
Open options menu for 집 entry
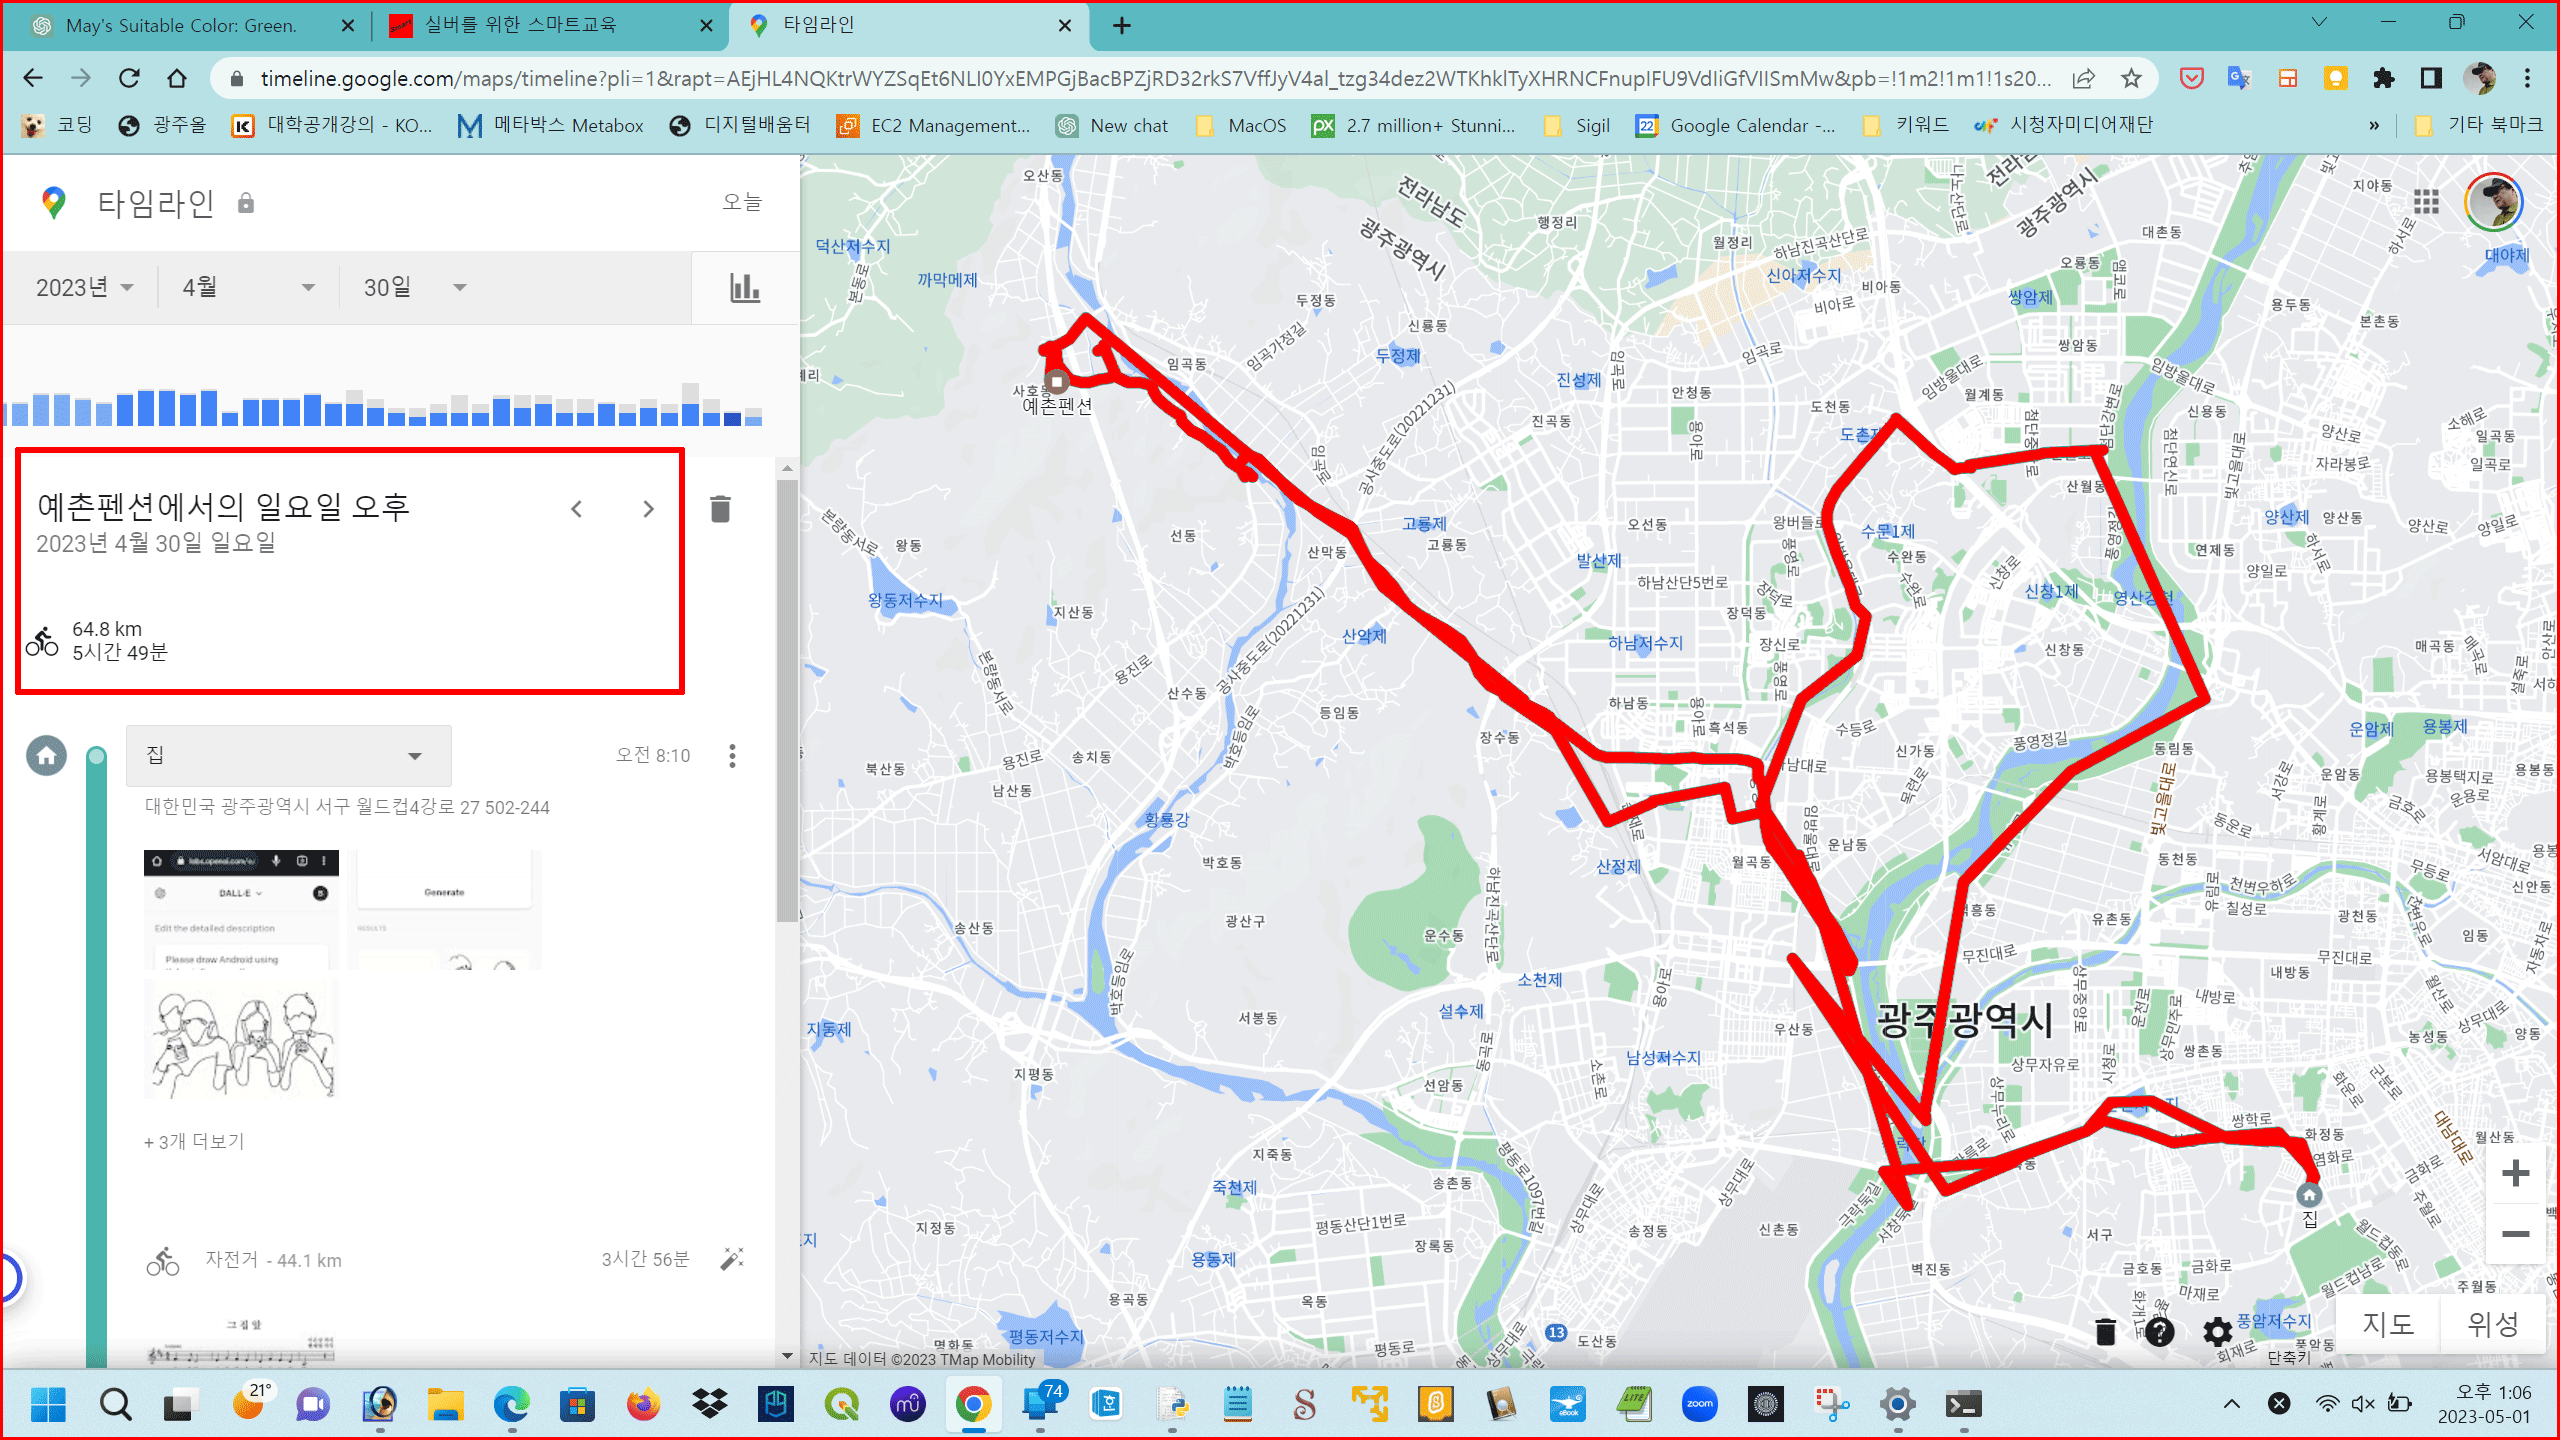pos(732,756)
